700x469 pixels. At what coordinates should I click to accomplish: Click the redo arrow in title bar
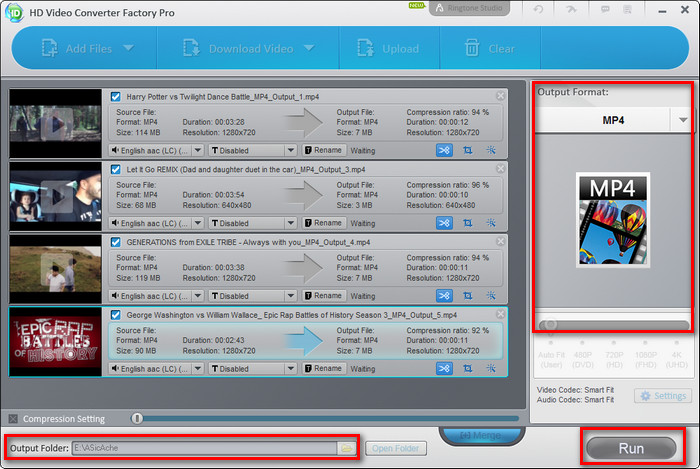pos(571,9)
